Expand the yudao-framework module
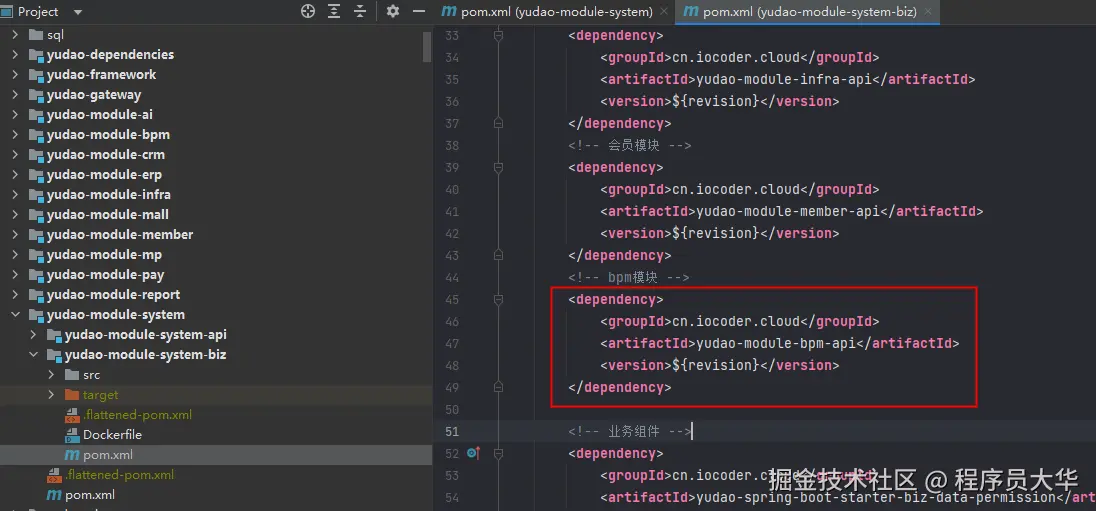Image resolution: width=1096 pixels, height=511 pixels. coord(15,75)
